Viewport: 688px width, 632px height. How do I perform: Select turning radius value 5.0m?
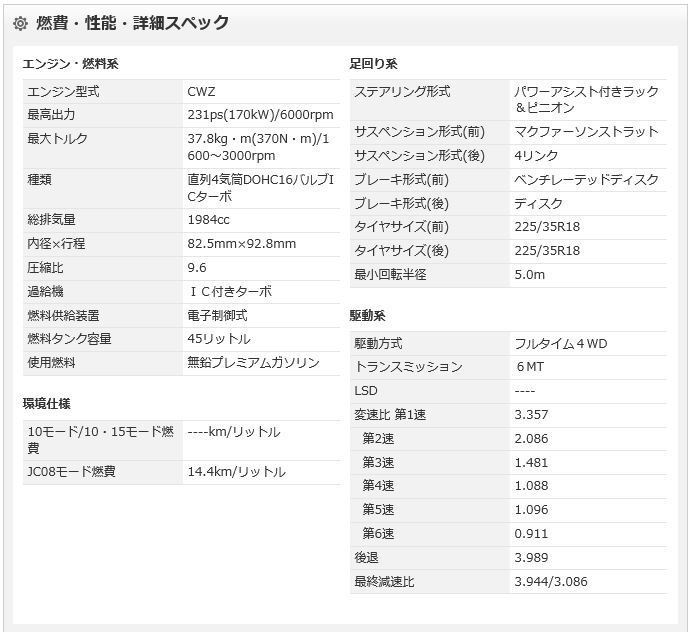point(530,275)
